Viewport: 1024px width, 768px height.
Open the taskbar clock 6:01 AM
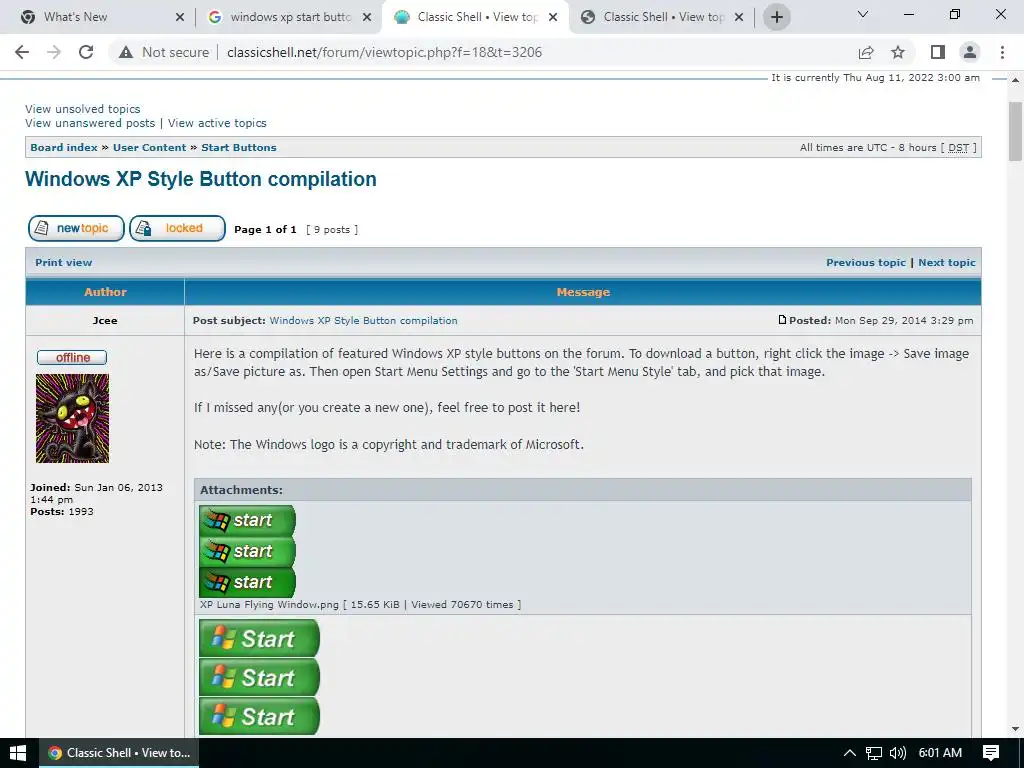(940, 753)
